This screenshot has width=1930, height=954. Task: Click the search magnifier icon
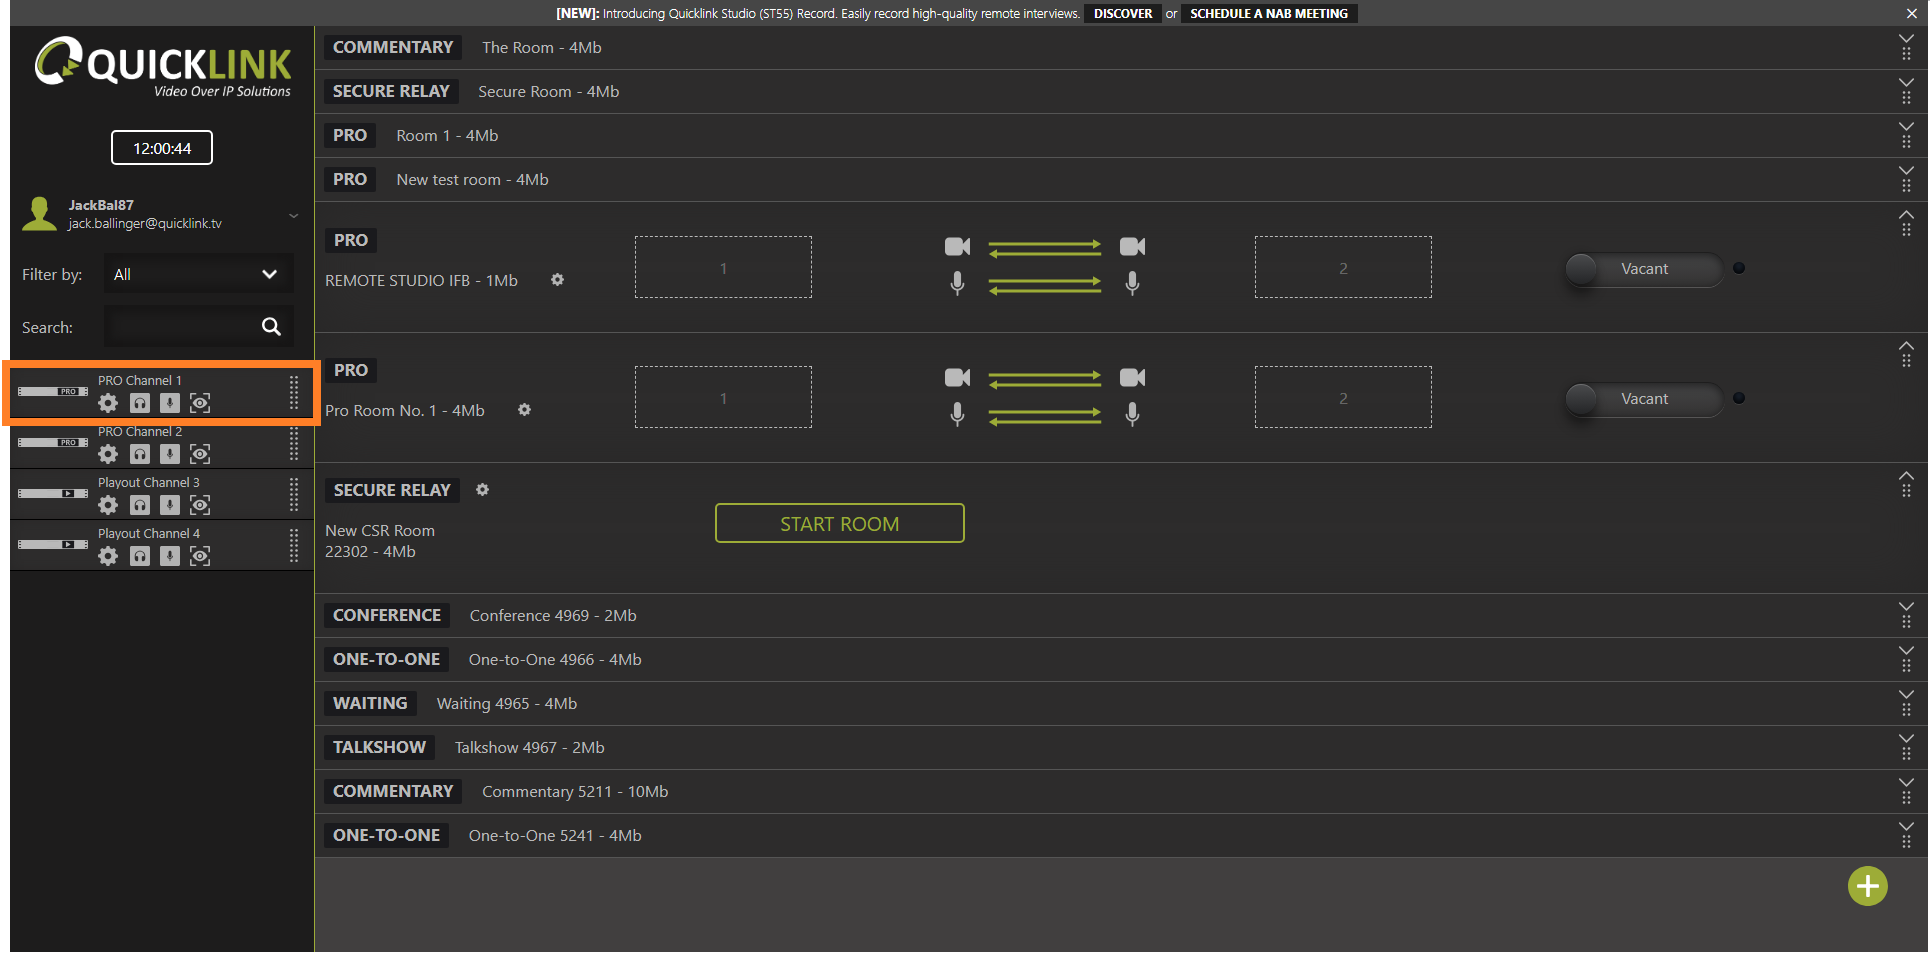(271, 327)
